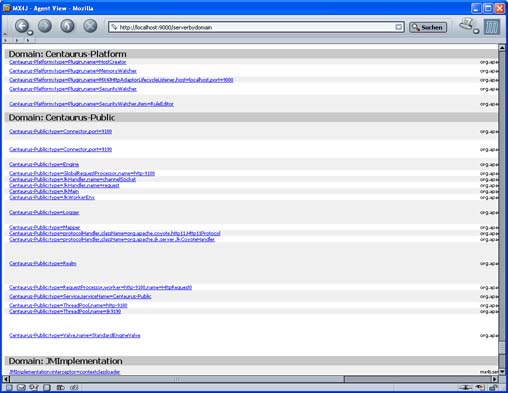Click the horizontal scrollbar thumb
Screen dimensions: 508x393
[x=177, y=379]
